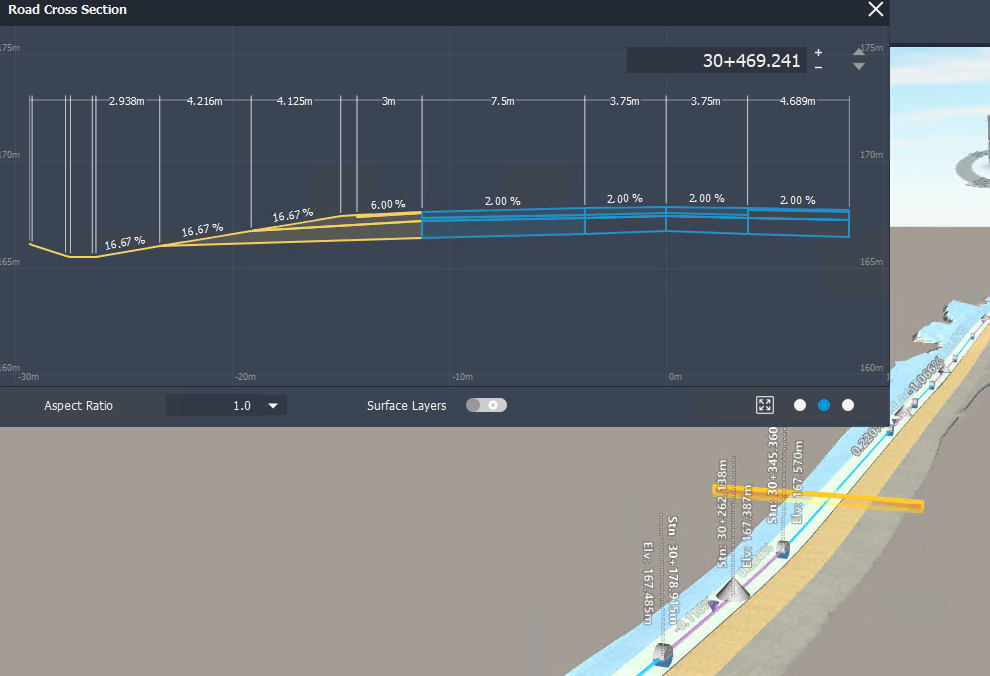Click the 4.216m width dimension label
The height and width of the screenshot is (676, 990).
(x=205, y=101)
